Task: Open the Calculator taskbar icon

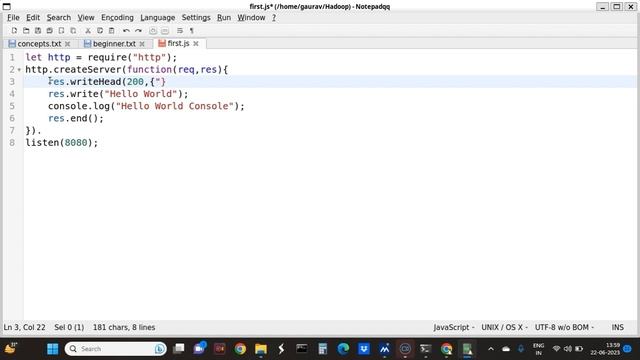Action: 322,349
